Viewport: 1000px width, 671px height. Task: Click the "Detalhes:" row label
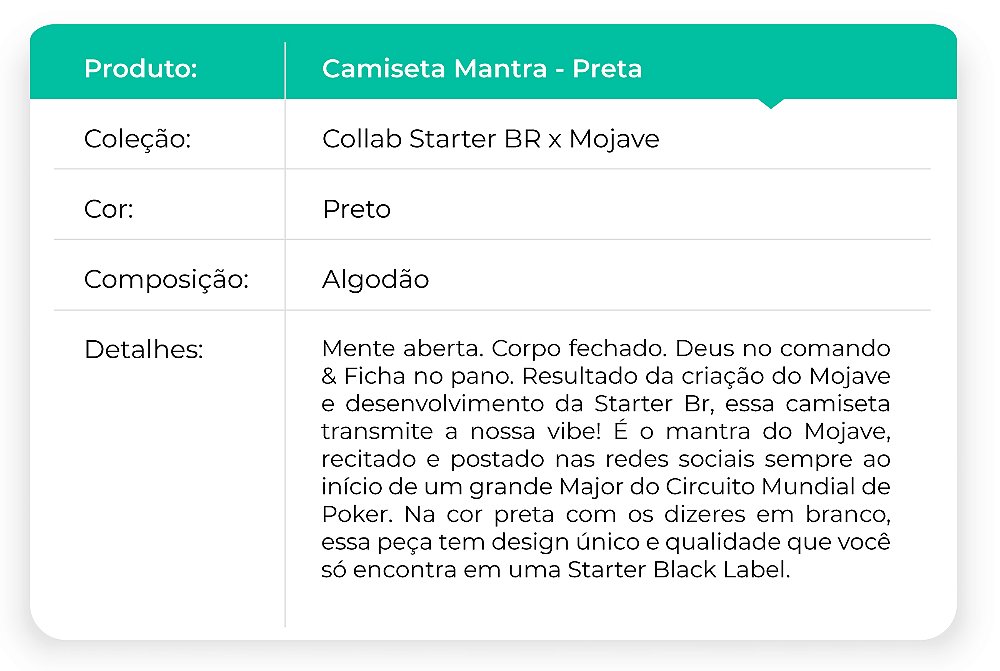pyautogui.click(x=143, y=350)
